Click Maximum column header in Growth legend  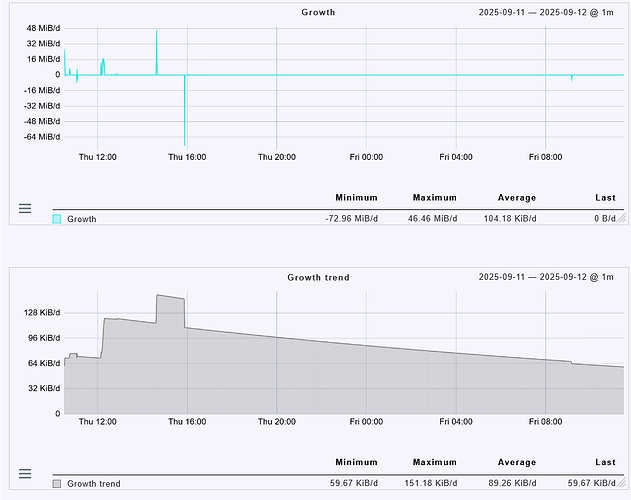pyautogui.click(x=434, y=198)
